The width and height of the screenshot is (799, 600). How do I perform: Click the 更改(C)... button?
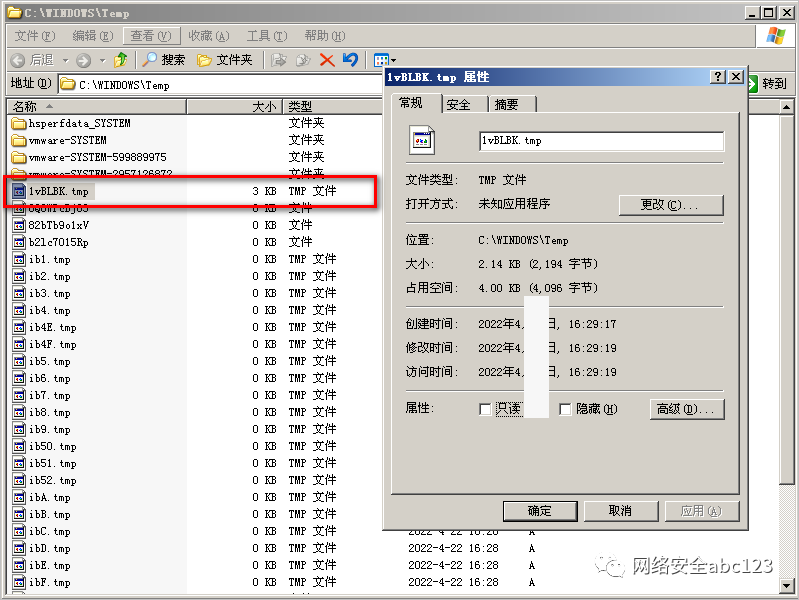671,204
